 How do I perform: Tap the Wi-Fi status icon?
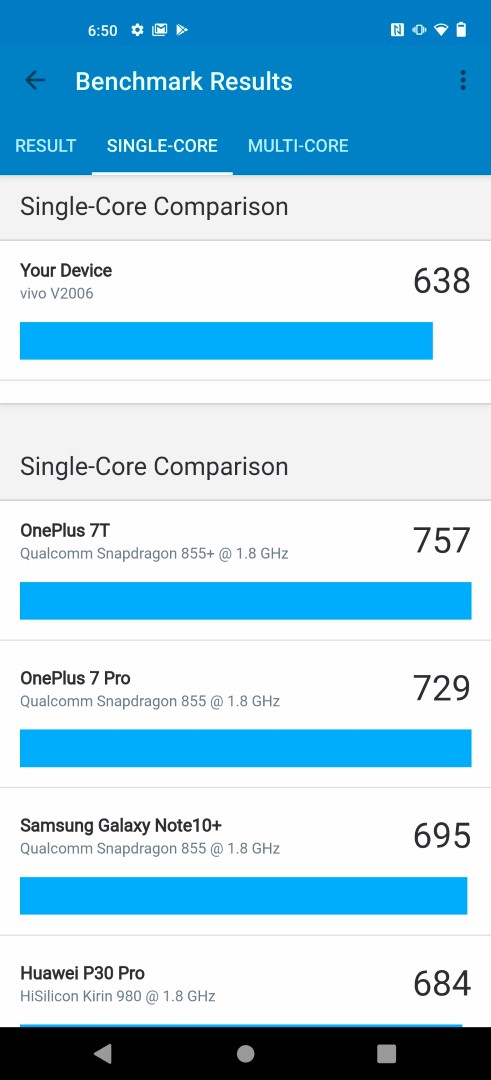441,30
